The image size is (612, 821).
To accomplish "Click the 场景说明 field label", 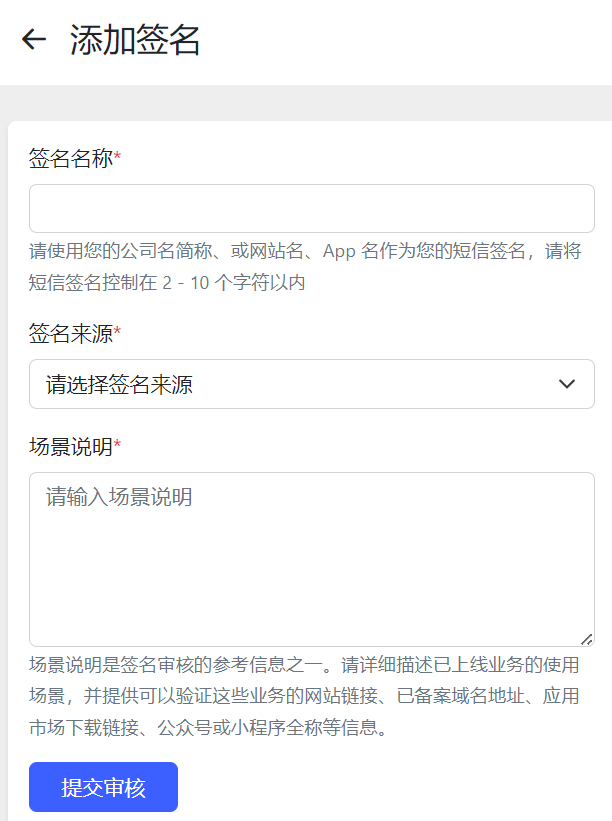I will tap(71, 447).
